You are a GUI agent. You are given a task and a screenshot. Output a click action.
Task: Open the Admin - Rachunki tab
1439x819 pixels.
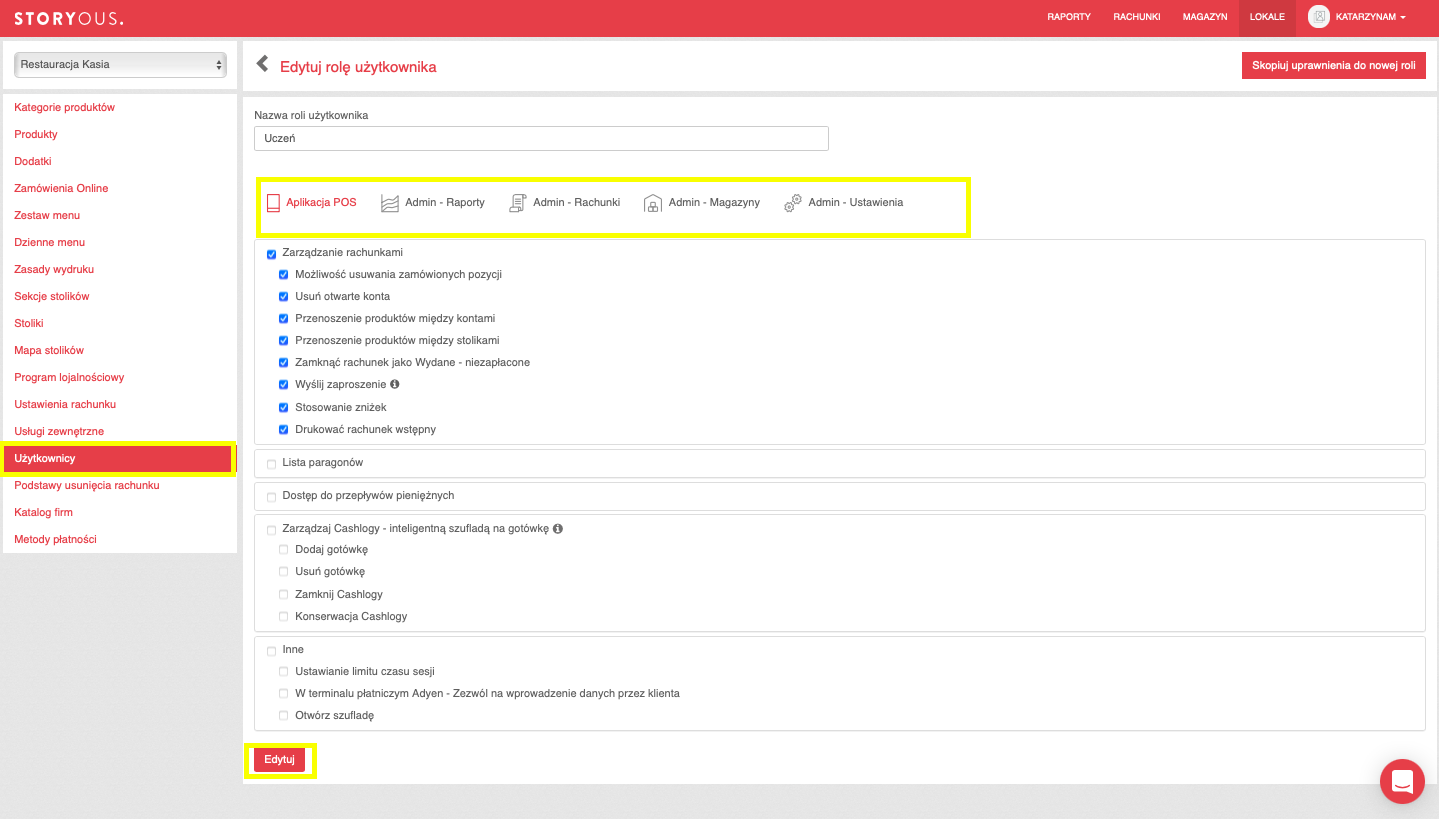pos(565,203)
